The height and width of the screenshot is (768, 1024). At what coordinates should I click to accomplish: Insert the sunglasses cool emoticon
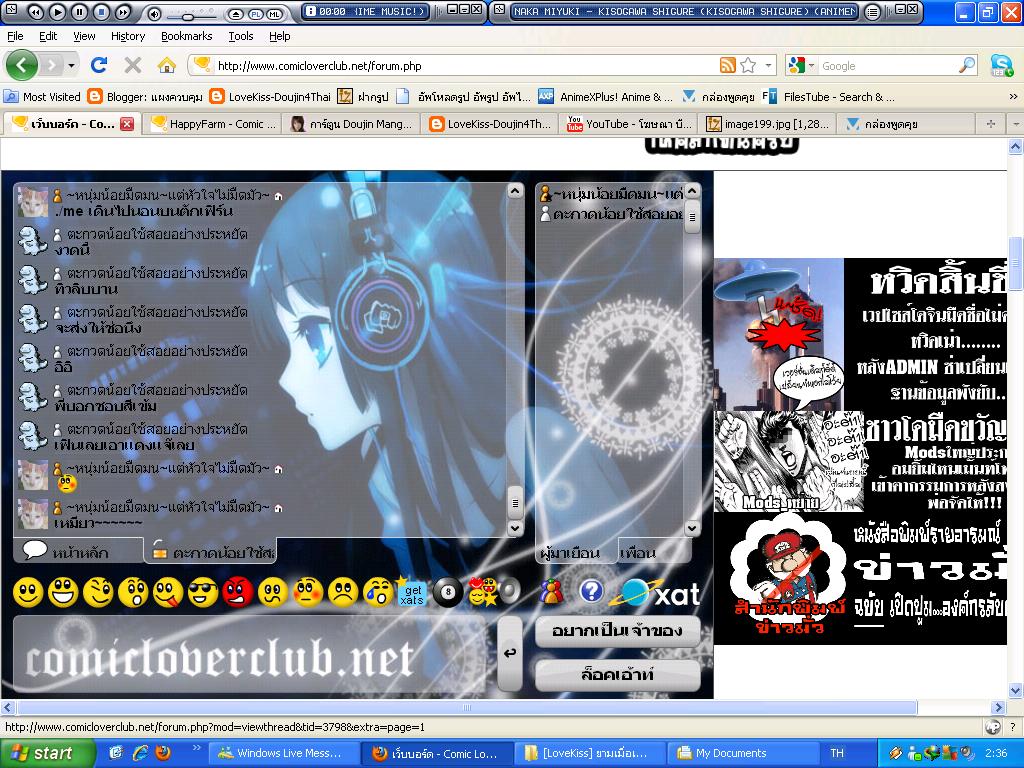203,593
